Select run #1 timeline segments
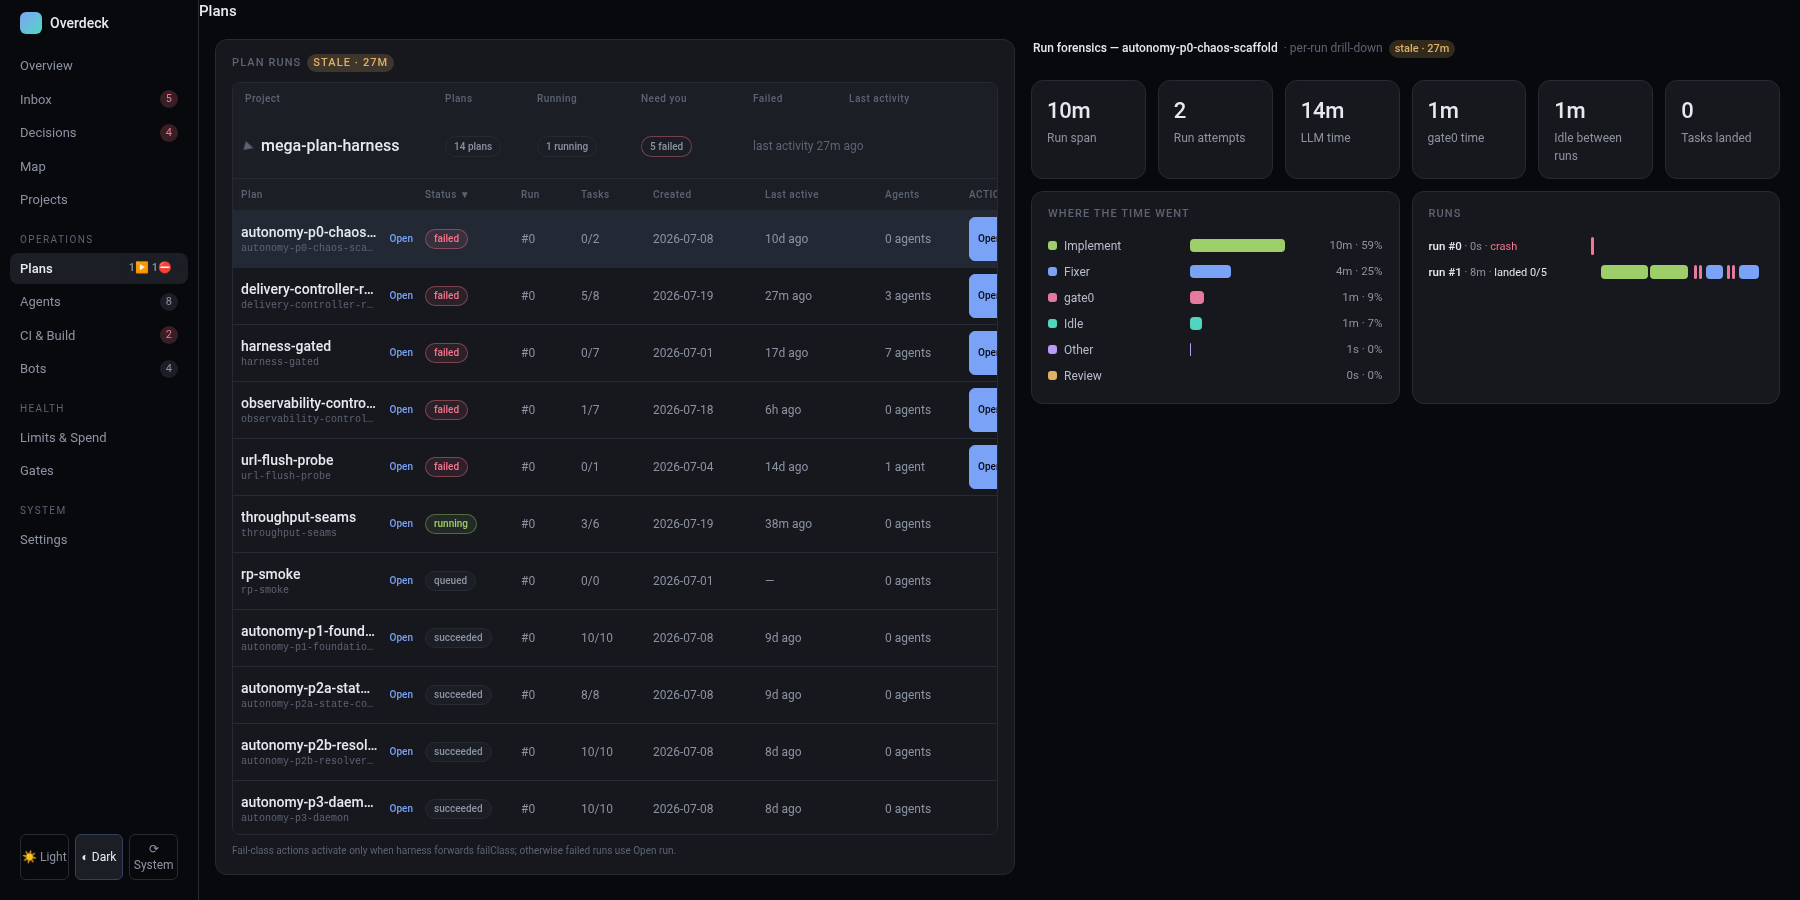Screen dimensions: 1800x900 (x=1680, y=272)
